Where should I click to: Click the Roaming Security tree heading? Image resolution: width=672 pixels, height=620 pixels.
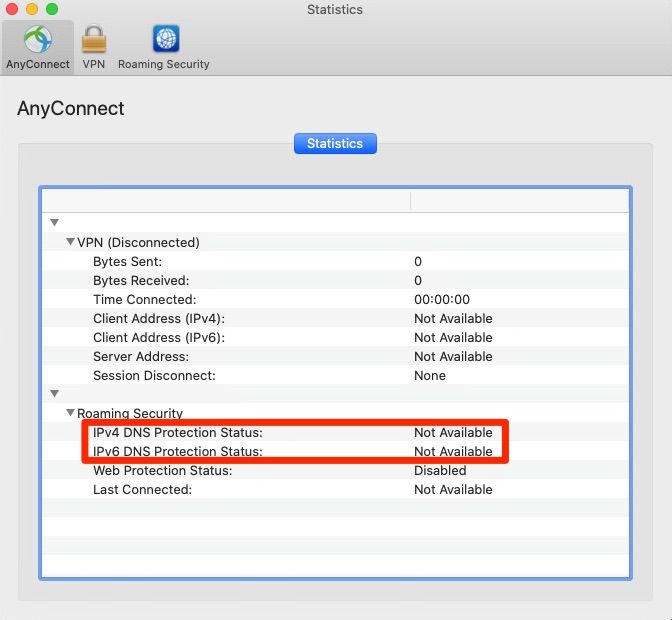[x=130, y=413]
